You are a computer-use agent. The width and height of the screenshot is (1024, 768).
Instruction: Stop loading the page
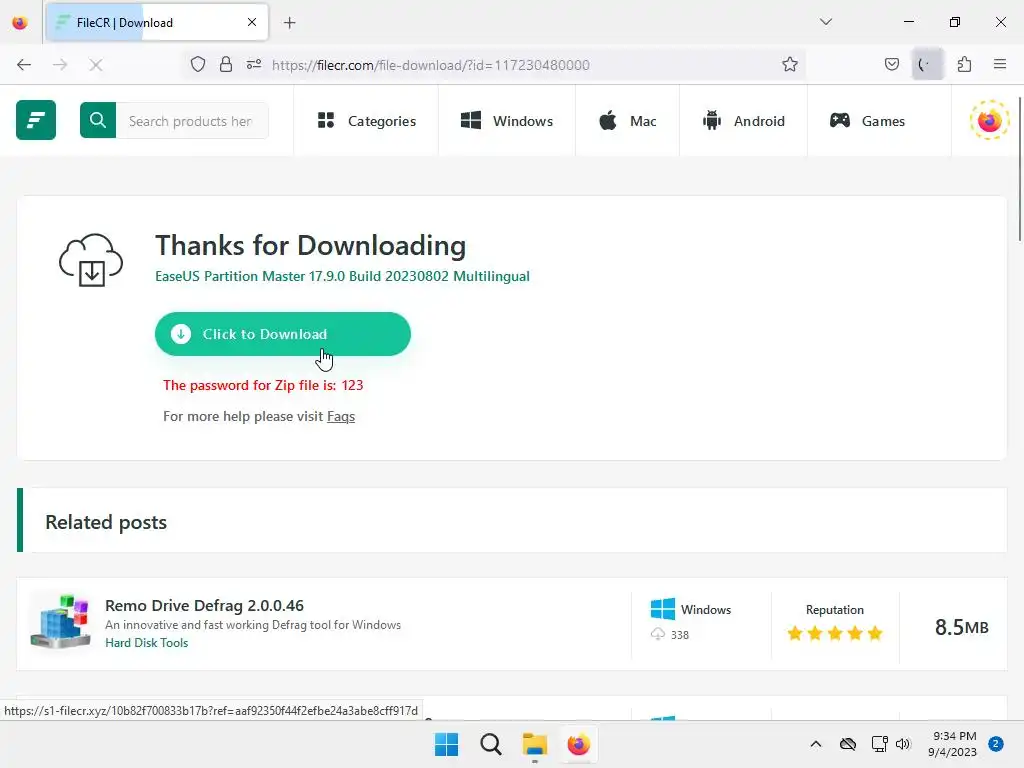pos(96,65)
